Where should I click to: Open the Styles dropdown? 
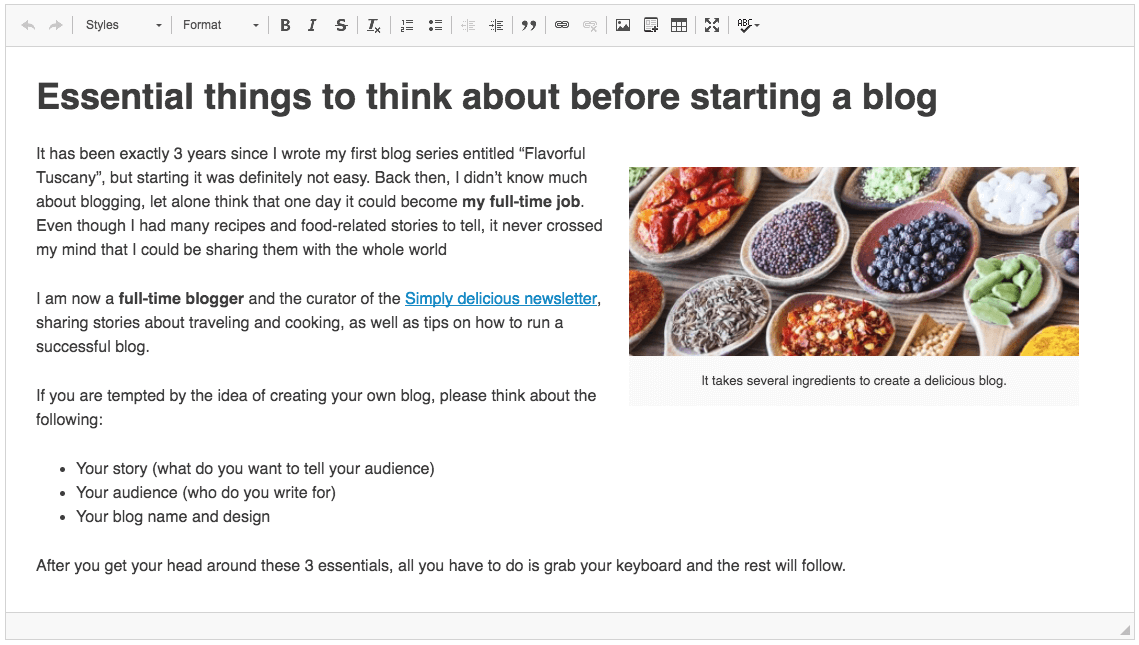(x=123, y=25)
